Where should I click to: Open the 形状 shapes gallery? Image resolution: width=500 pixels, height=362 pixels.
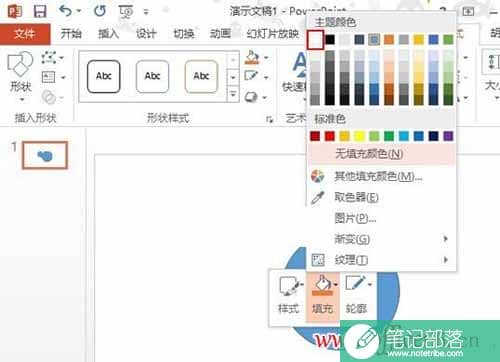(21, 77)
